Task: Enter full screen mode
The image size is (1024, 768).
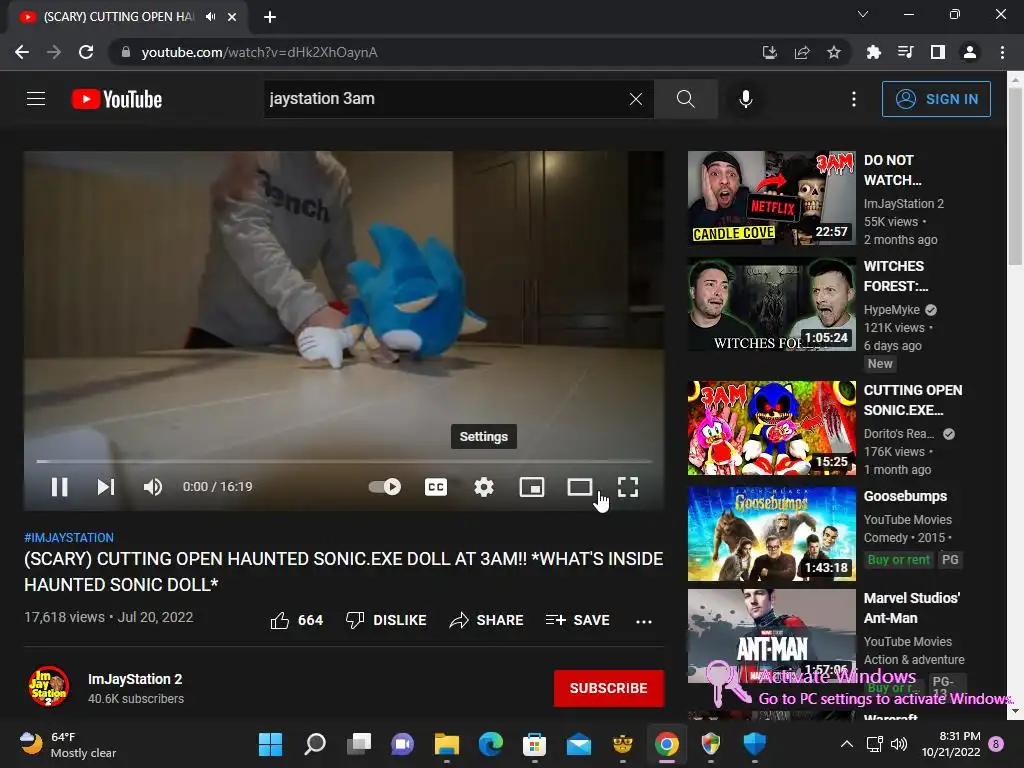Action: [628, 487]
